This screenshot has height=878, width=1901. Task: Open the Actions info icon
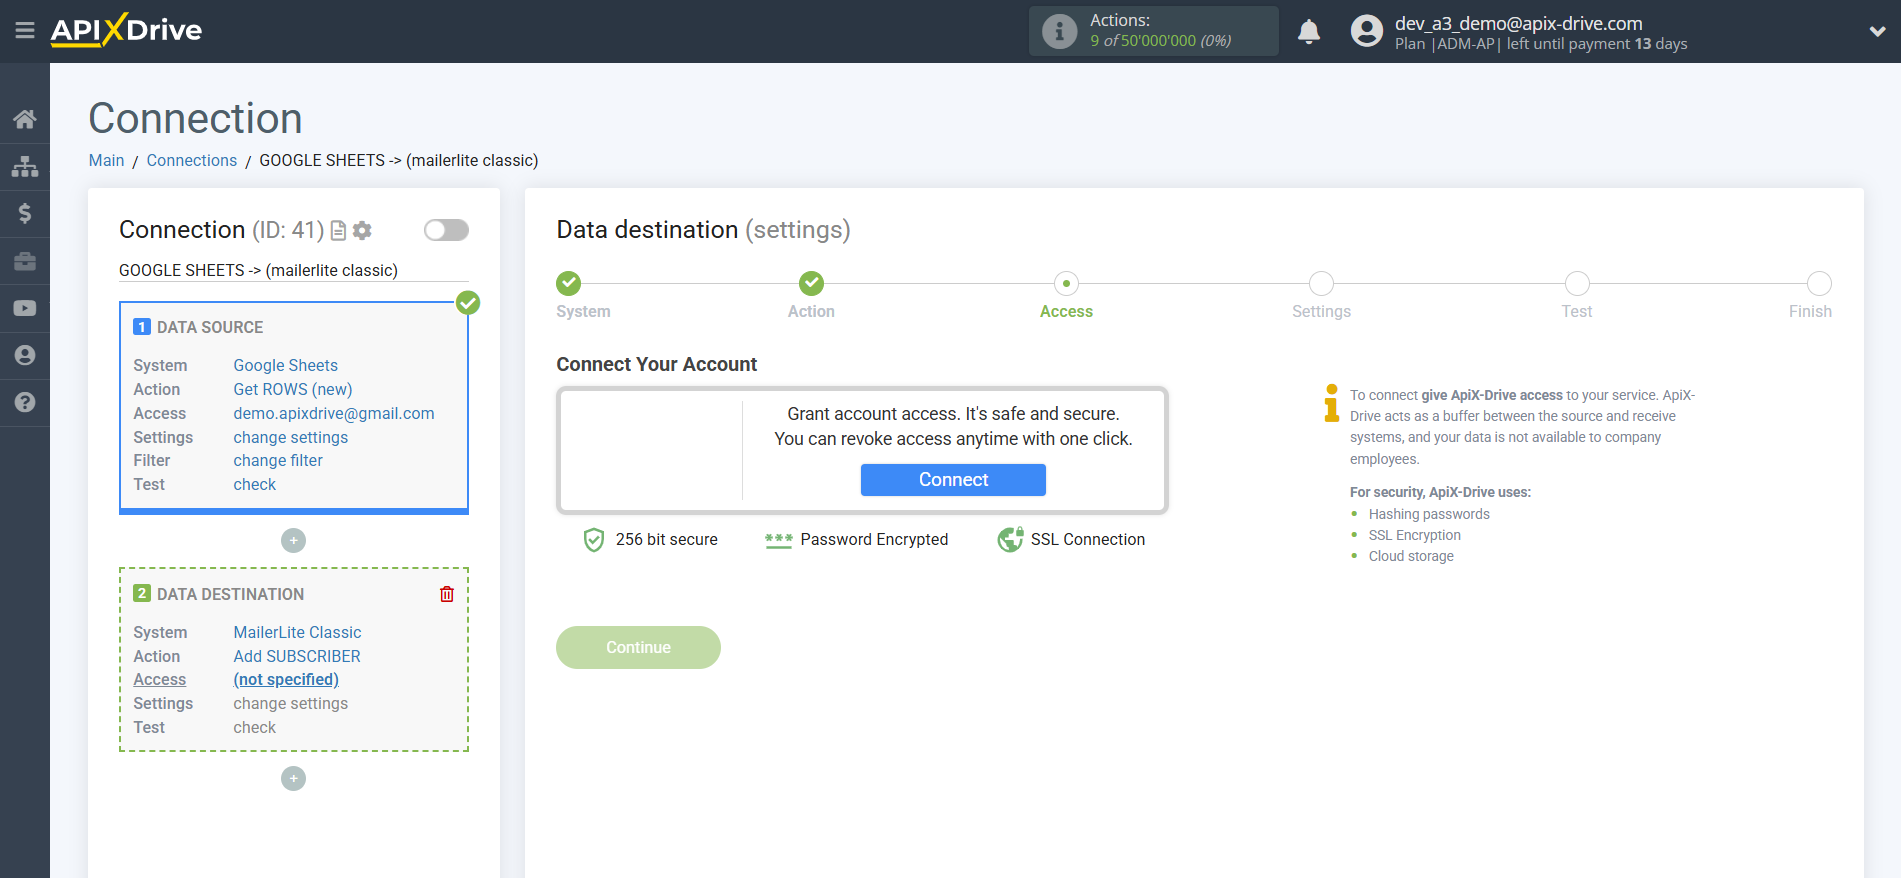1059,31
